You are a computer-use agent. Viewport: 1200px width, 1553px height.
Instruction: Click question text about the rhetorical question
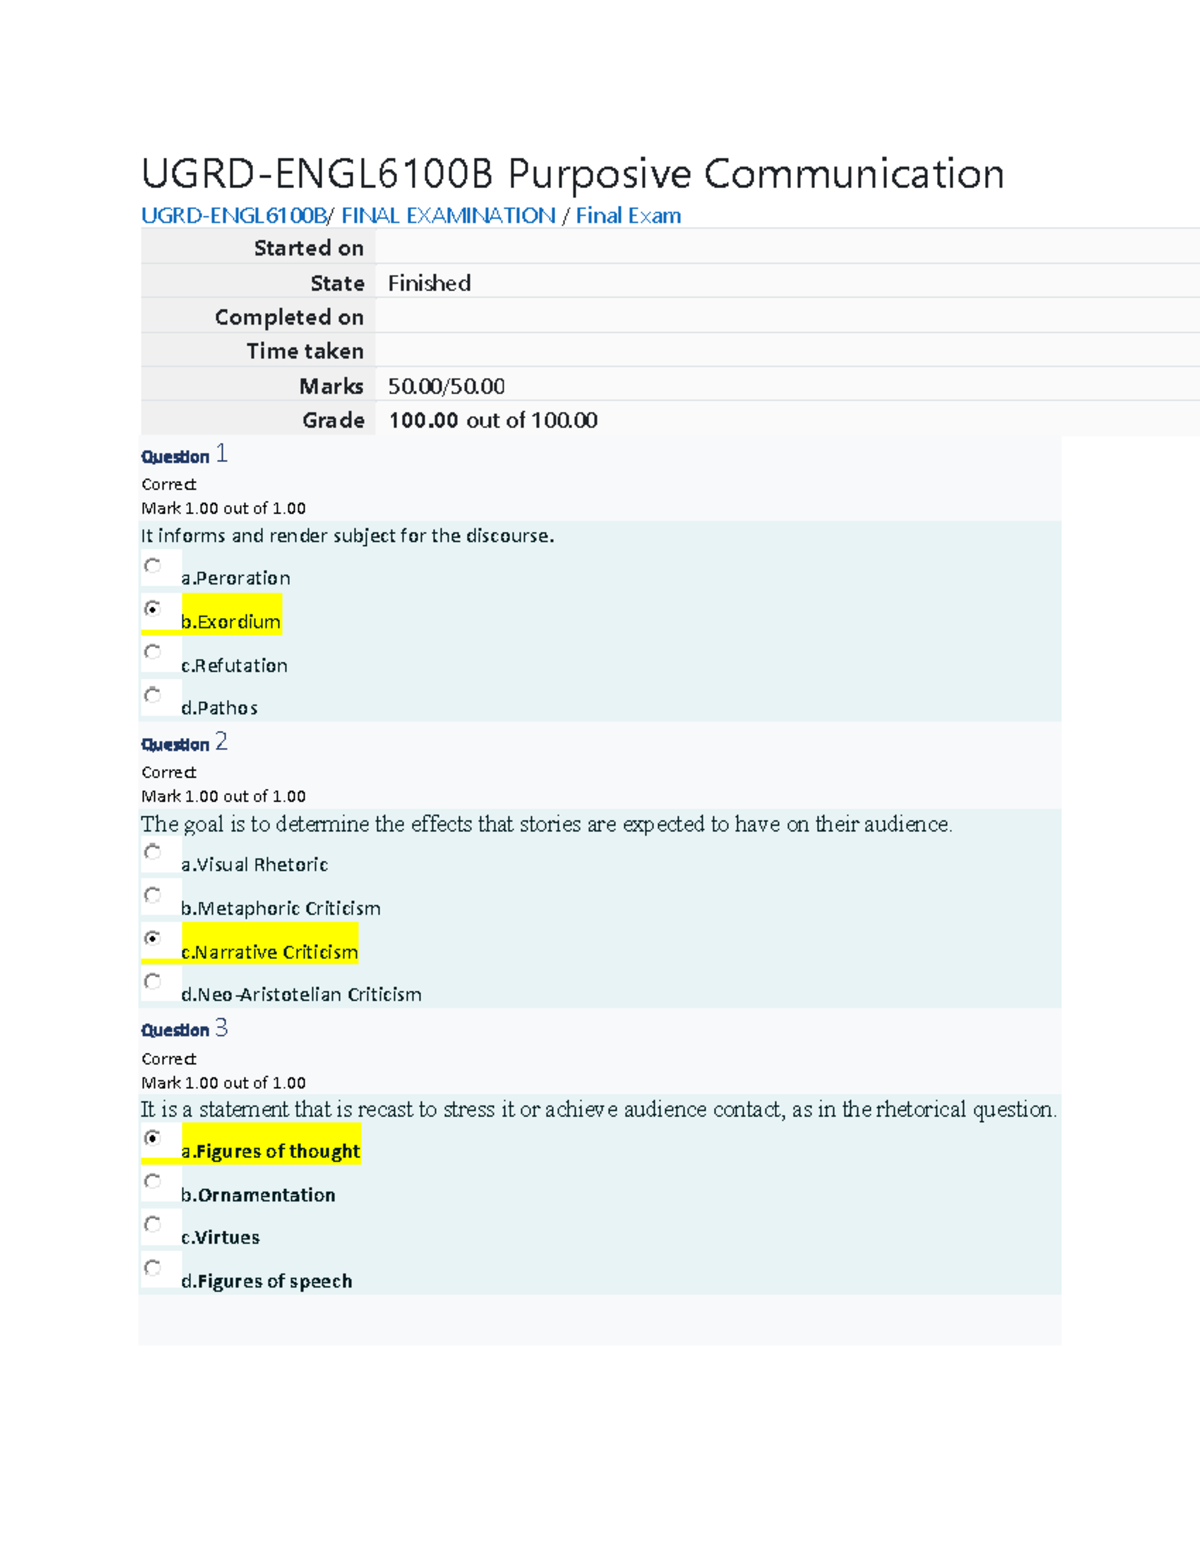(599, 1110)
